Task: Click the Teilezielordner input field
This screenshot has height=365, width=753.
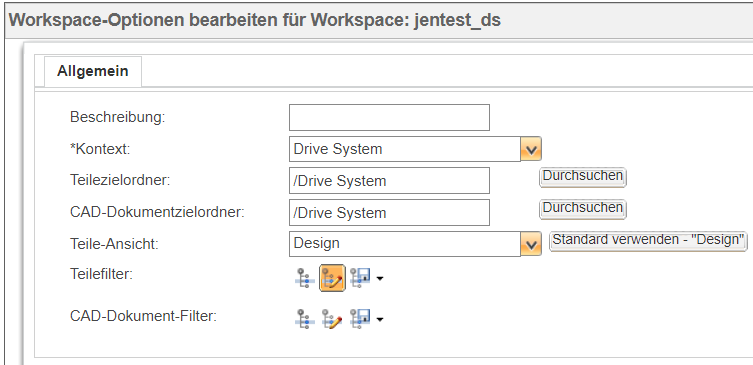Action: point(389,181)
